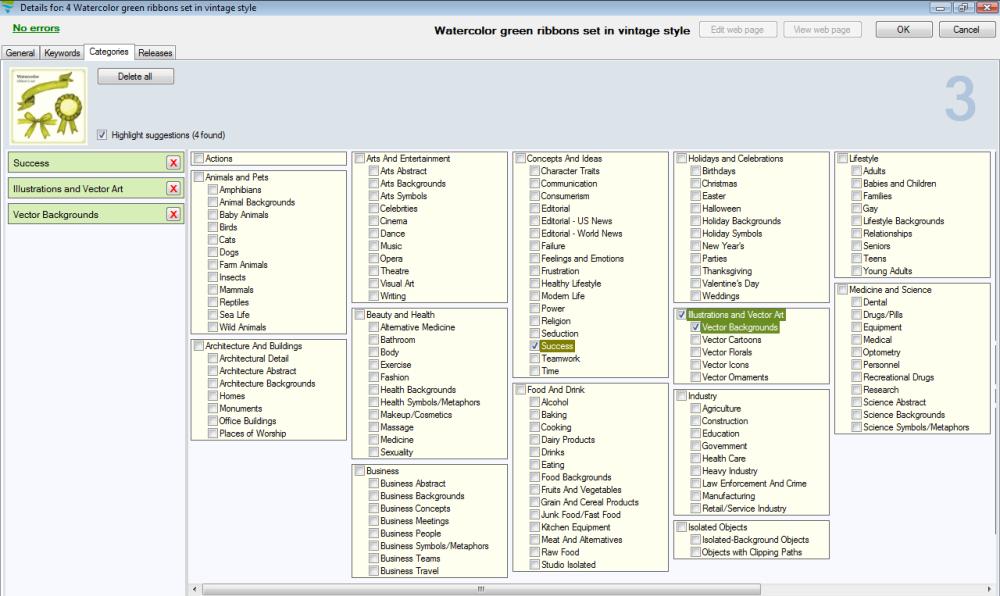Check the Lifestyle parent category checkbox
Image resolution: width=1000 pixels, height=596 pixels.
[x=842, y=158]
